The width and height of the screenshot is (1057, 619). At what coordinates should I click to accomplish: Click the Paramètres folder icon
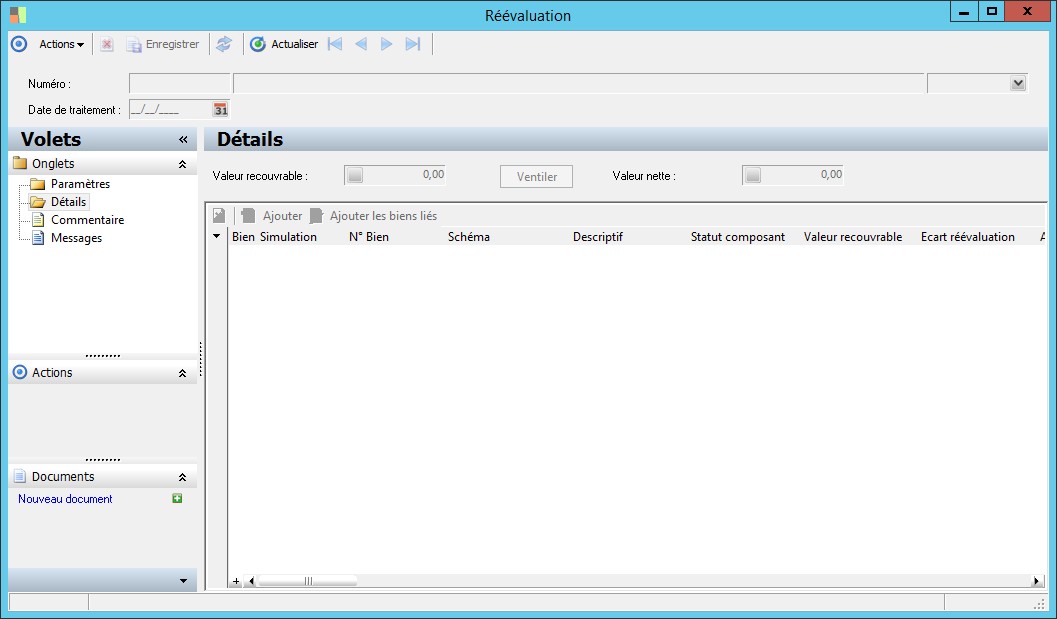pos(38,184)
